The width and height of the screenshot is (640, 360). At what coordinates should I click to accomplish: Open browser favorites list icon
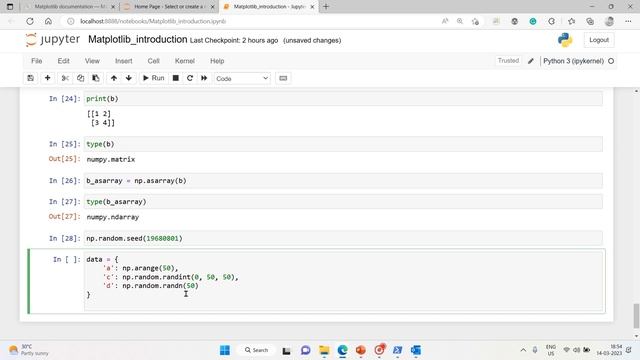click(x=571, y=21)
